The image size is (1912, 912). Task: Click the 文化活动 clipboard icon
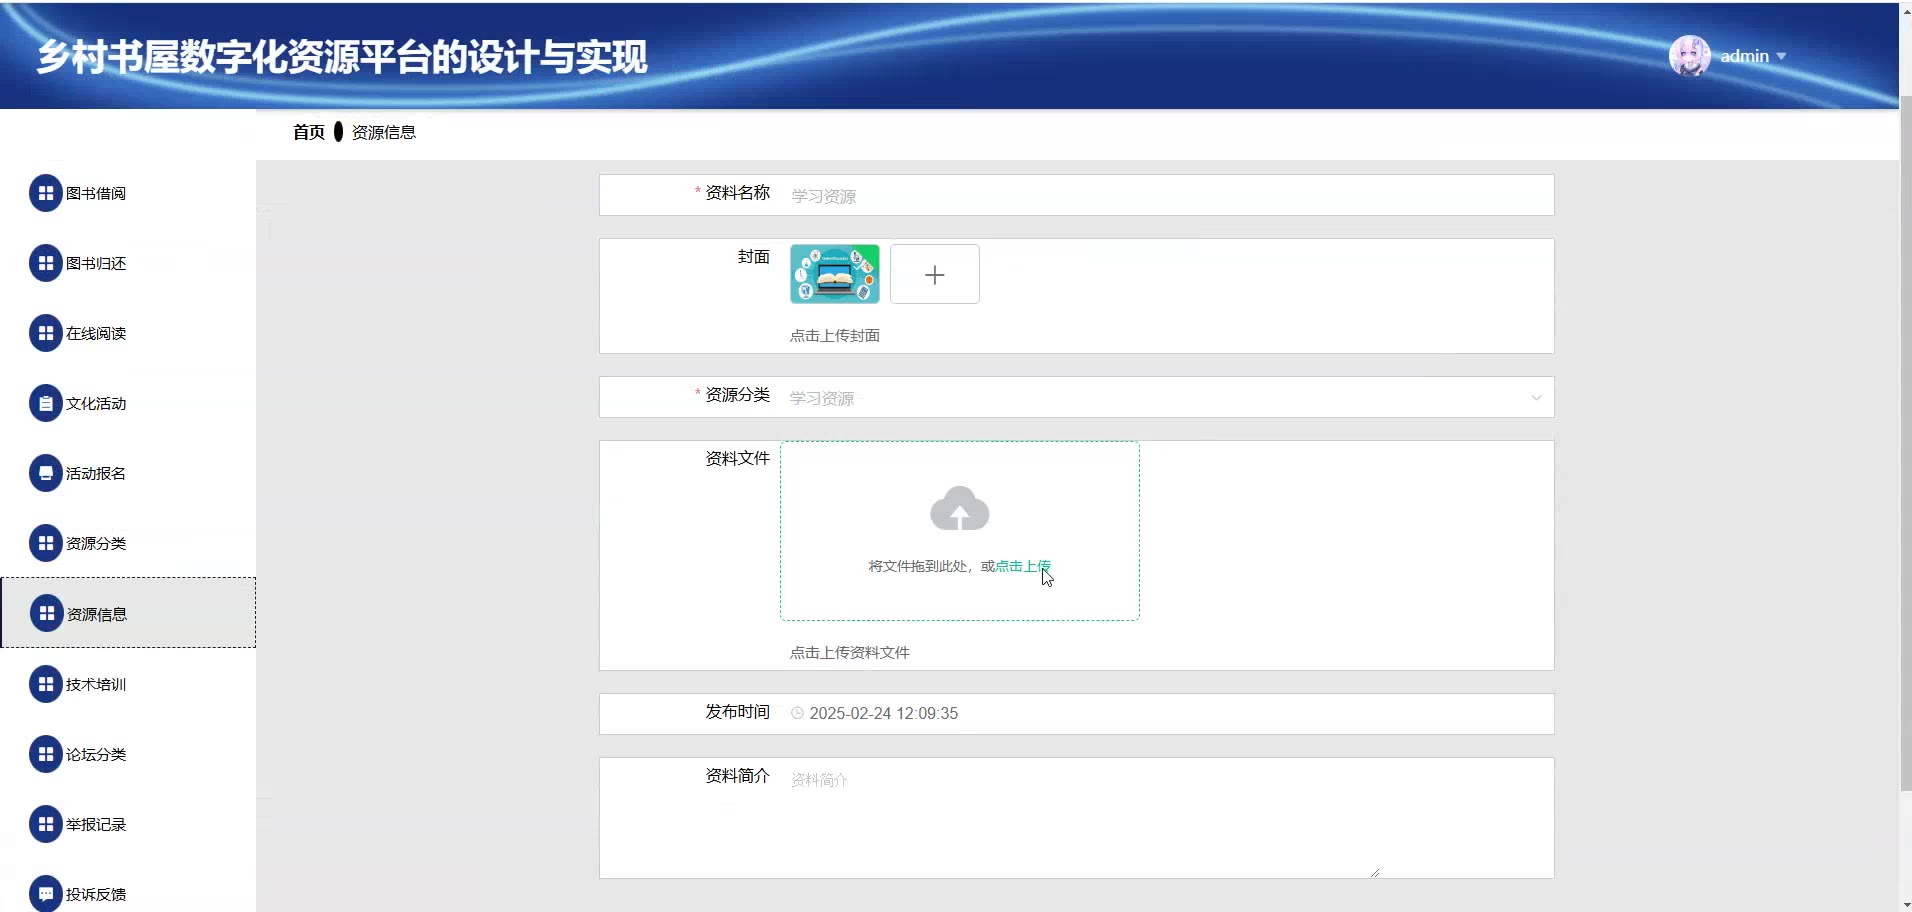pyautogui.click(x=45, y=403)
